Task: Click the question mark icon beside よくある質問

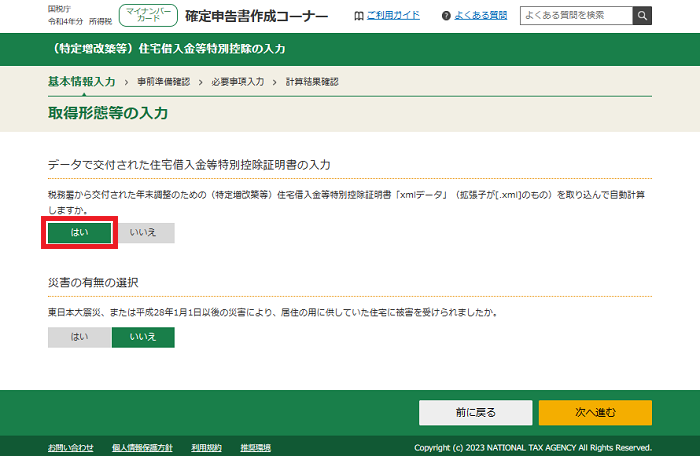Action: coord(447,16)
